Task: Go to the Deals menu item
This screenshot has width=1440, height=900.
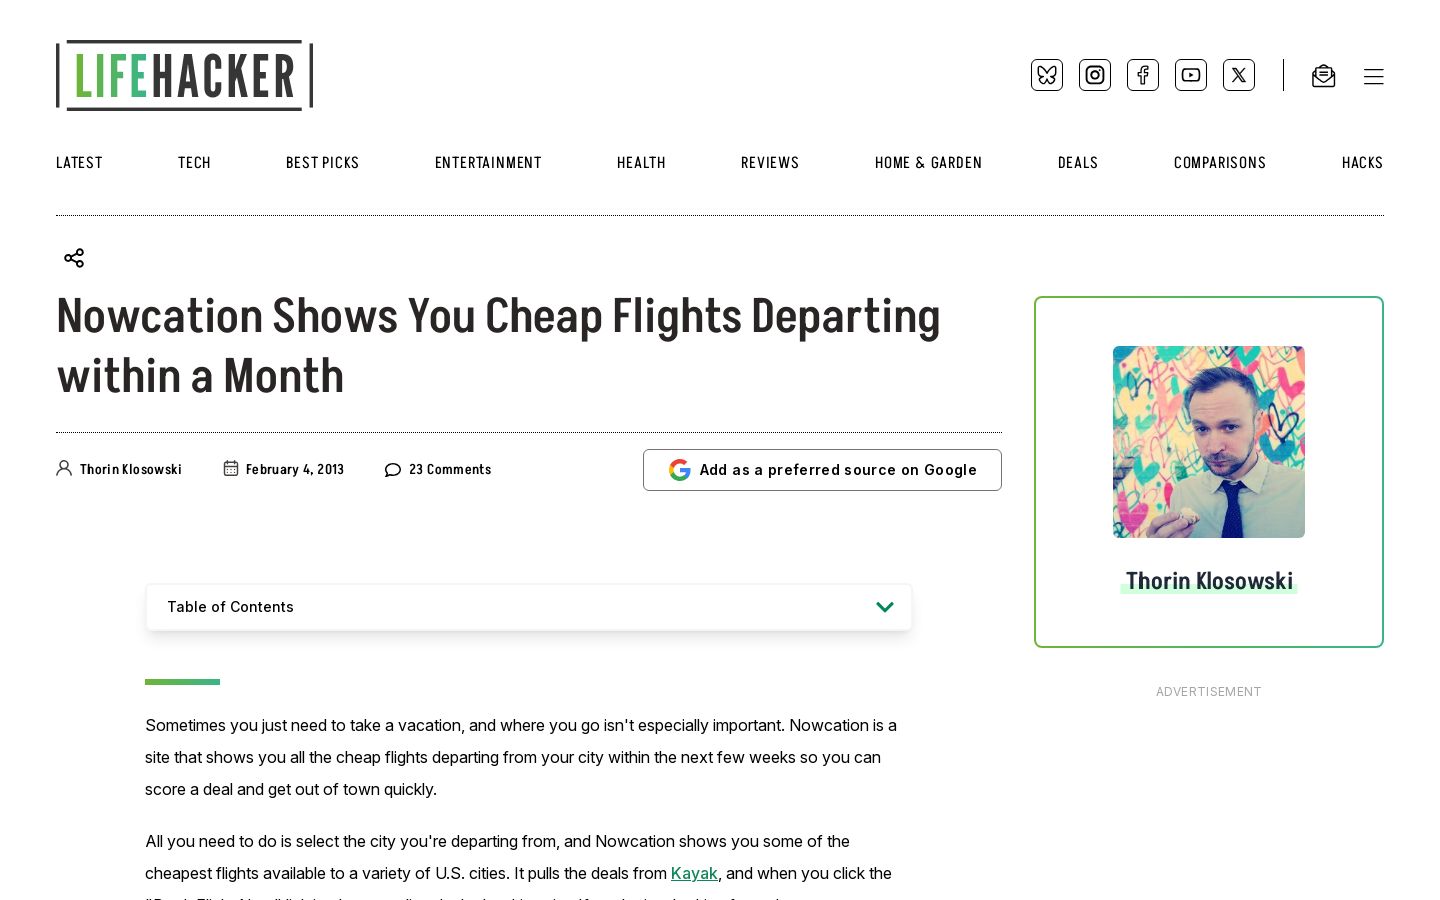Action: pos(1078,163)
